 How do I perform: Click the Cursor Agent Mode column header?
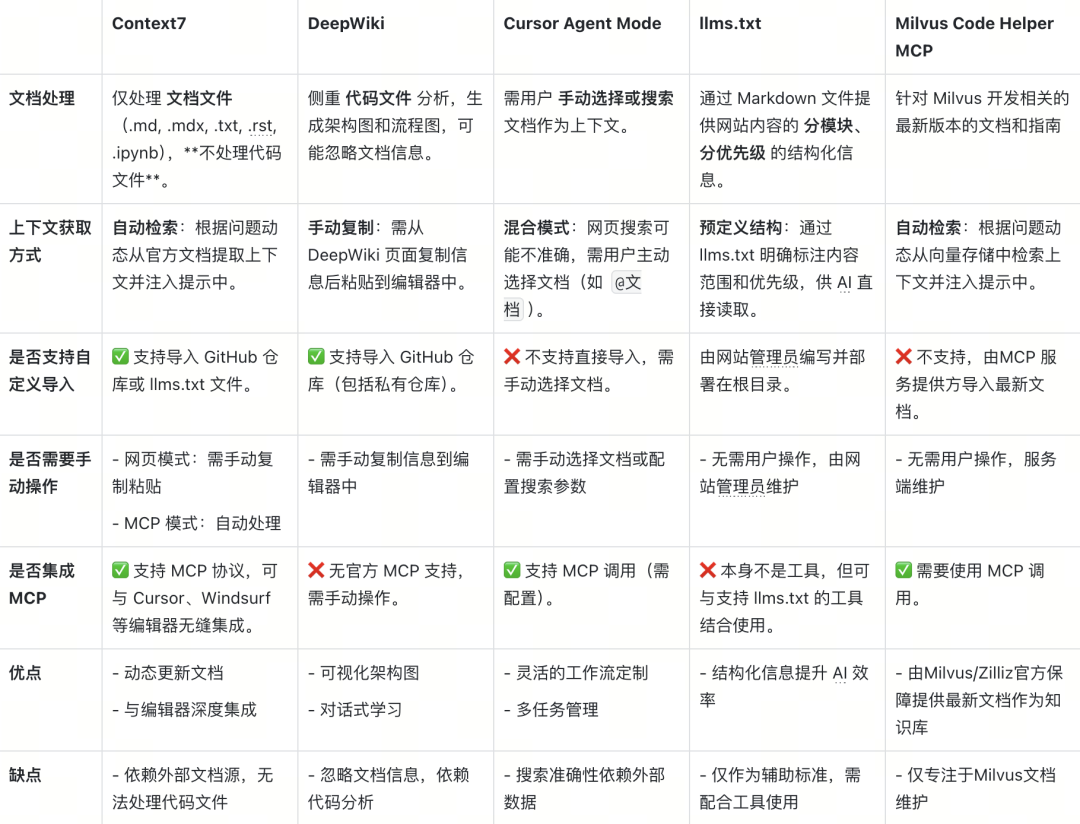[582, 23]
